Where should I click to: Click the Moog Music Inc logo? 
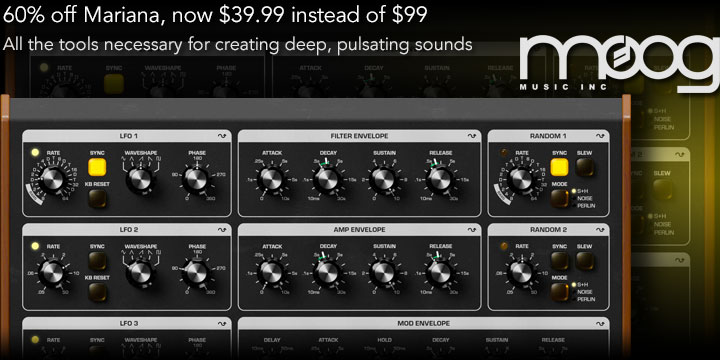620,63
